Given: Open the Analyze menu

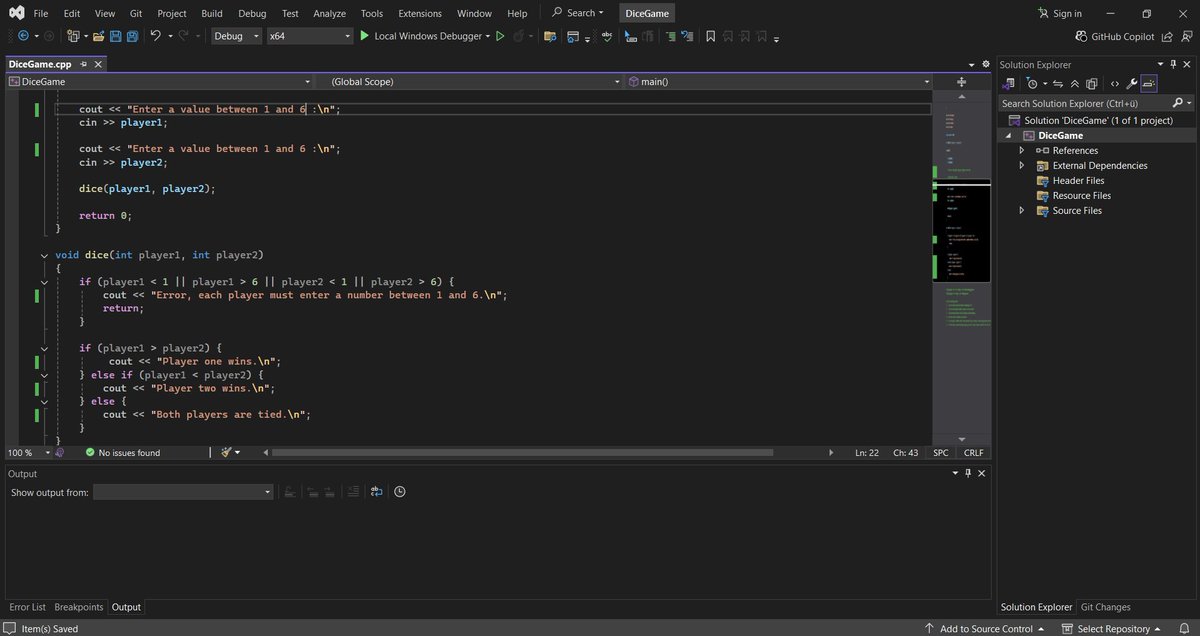Looking at the screenshot, I should 329,14.
